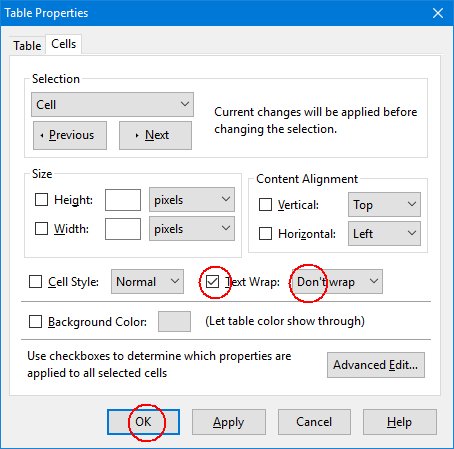Screen dimensions: 454x449
Task: Expand the Horizontal alignment Left dropdown
Action: [x=384, y=234]
